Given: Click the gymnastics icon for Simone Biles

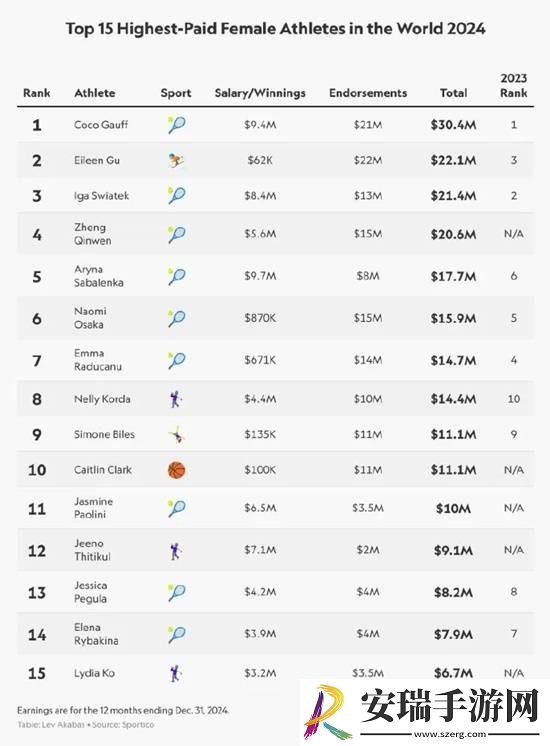Looking at the screenshot, I should click(x=177, y=434).
